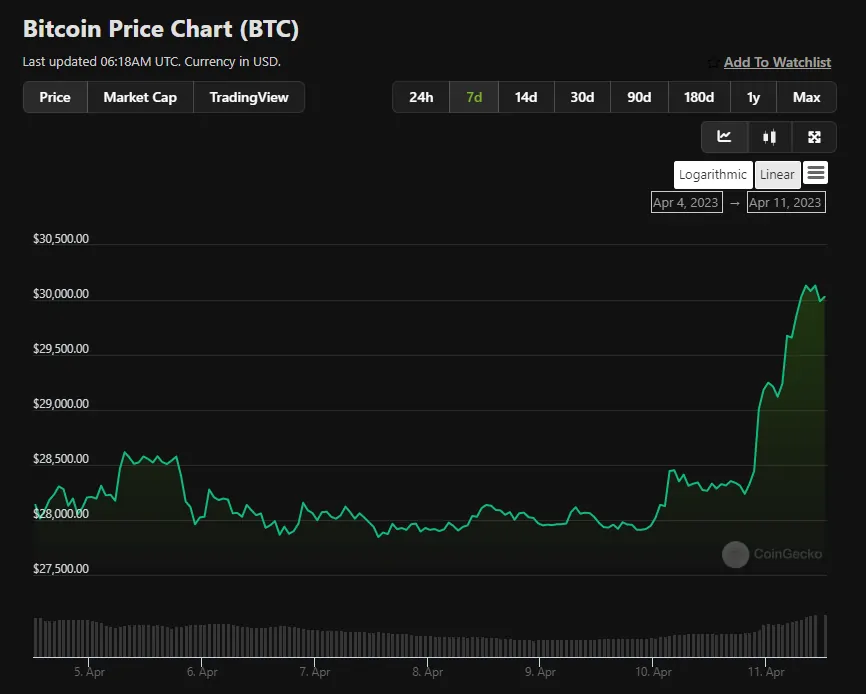Click the 8. Apr date label

pyautogui.click(x=427, y=672)
